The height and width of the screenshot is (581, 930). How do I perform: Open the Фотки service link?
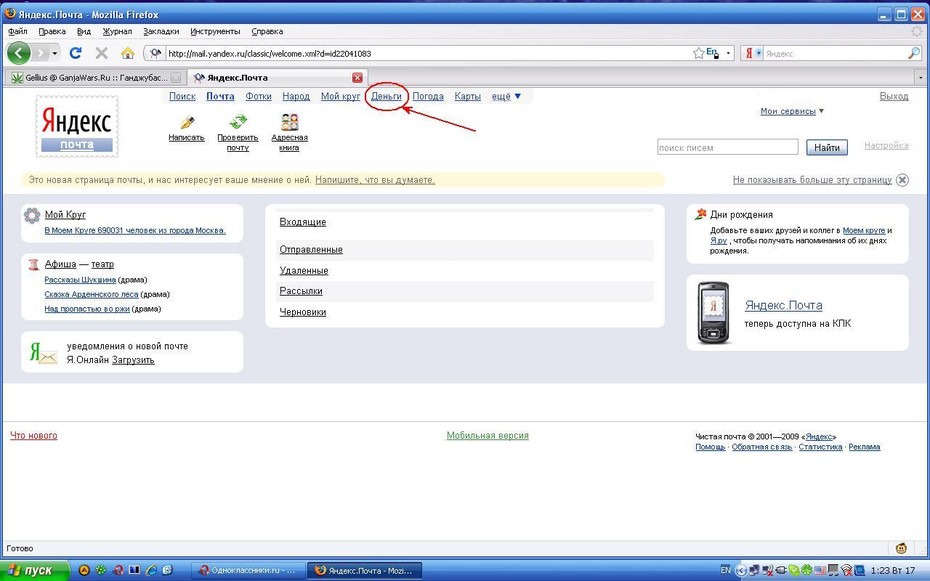(259, 96)
